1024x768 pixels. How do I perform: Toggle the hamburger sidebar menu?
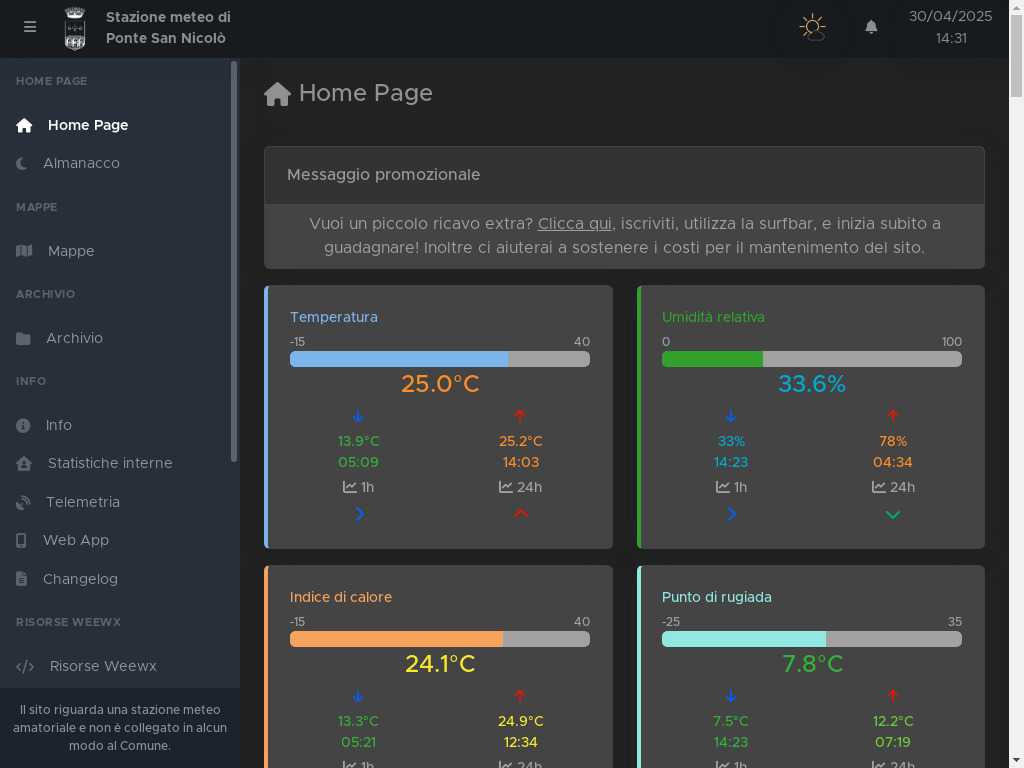pyautogui.click(x=29, y=27)
